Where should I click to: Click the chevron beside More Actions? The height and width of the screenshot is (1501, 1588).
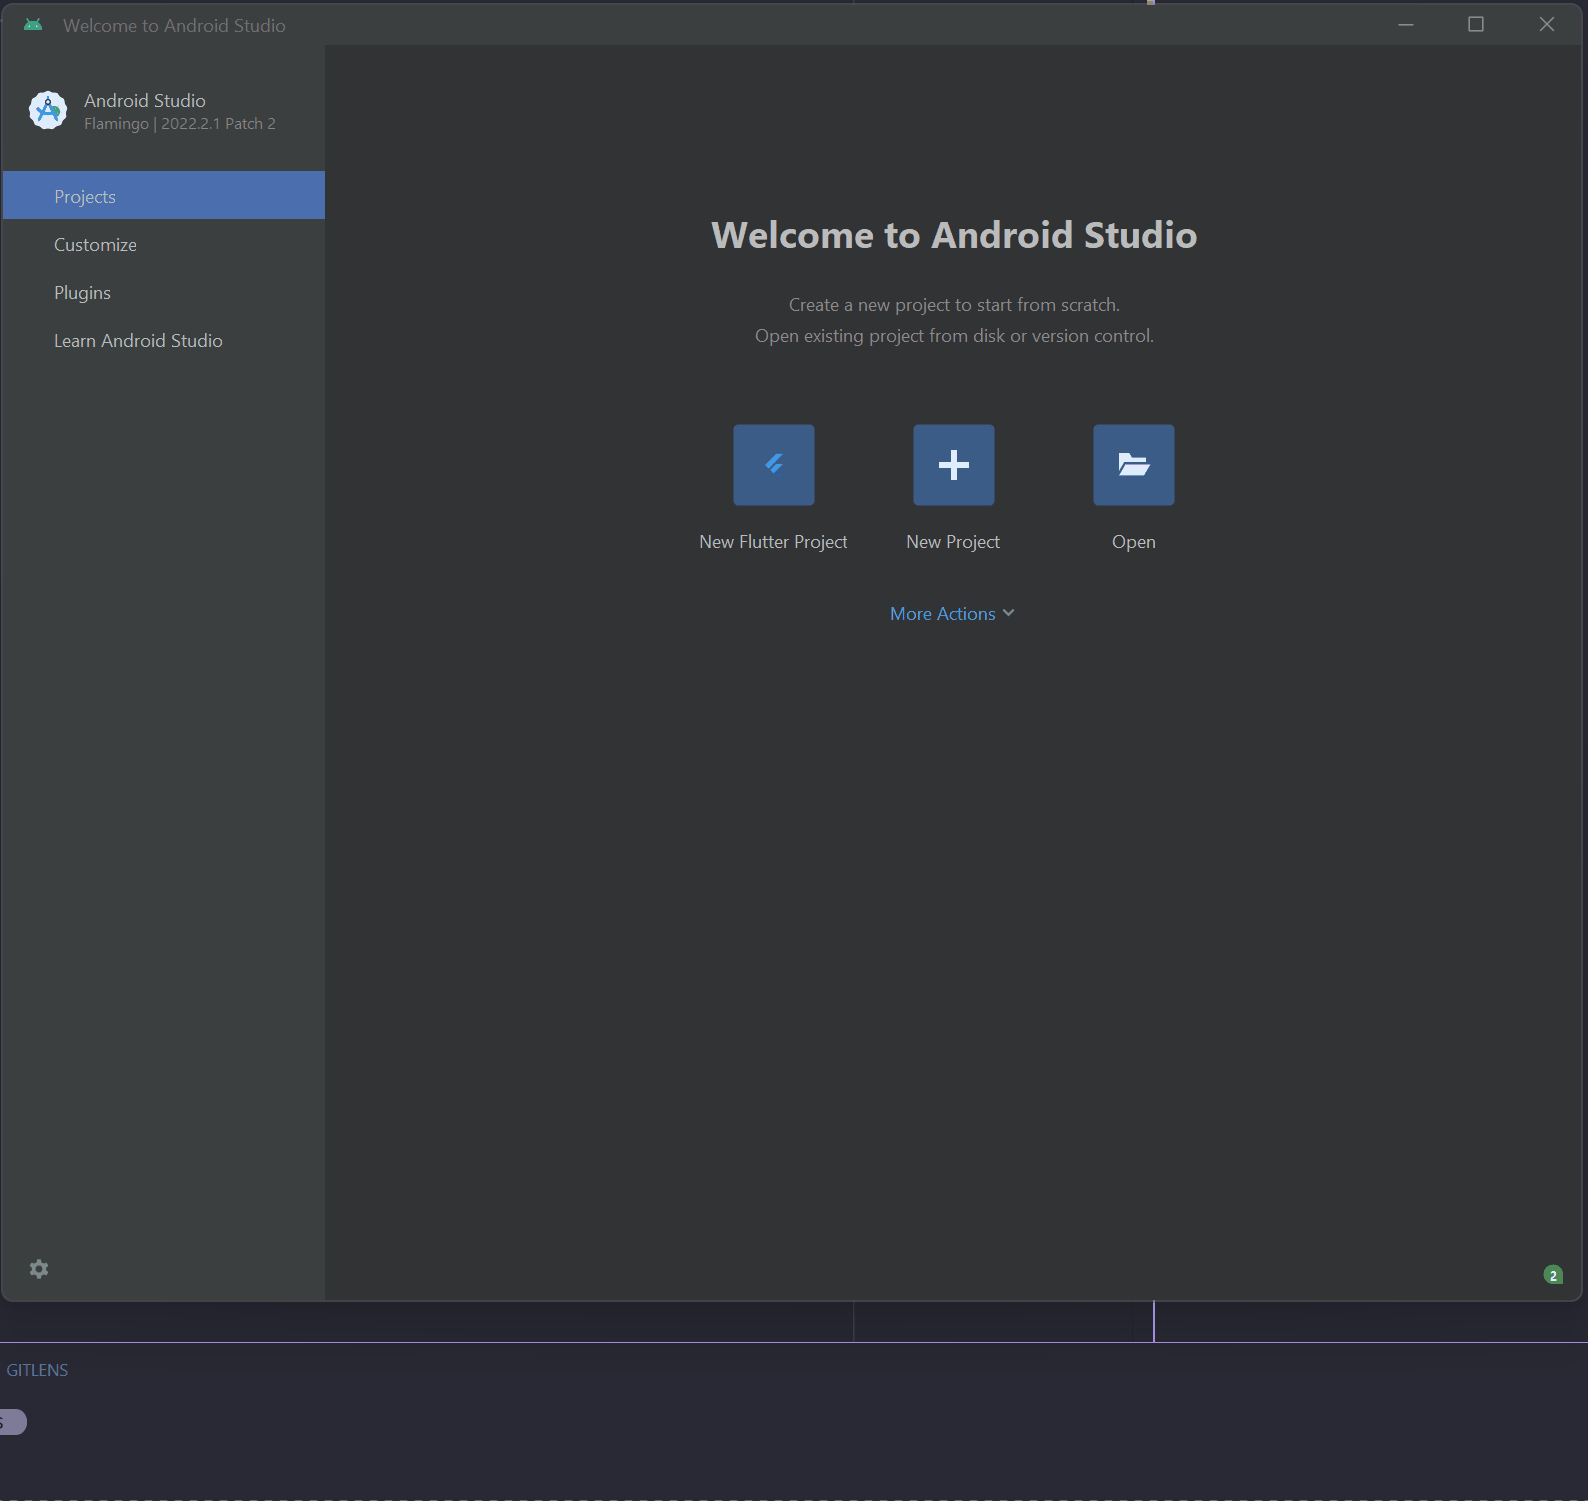1008,613
